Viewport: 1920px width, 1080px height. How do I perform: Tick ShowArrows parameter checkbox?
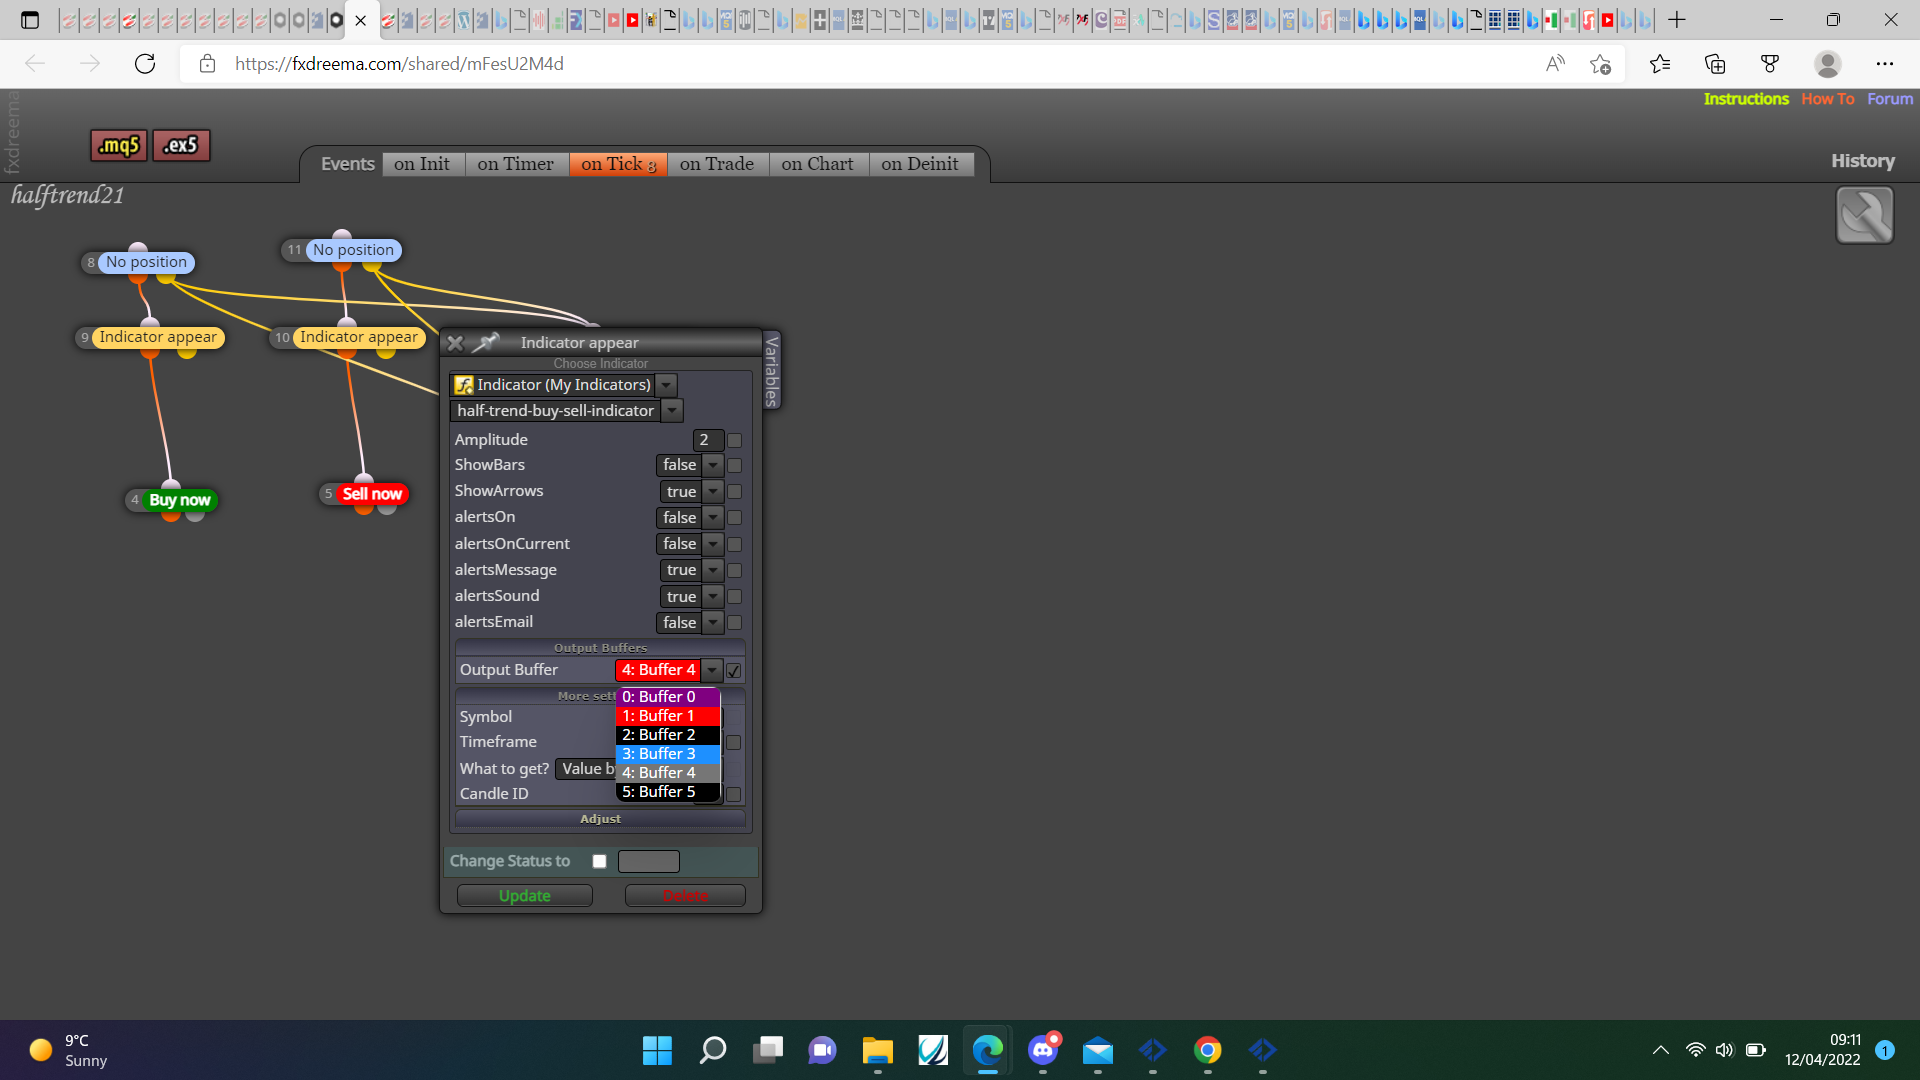click(x=735, y=491)
